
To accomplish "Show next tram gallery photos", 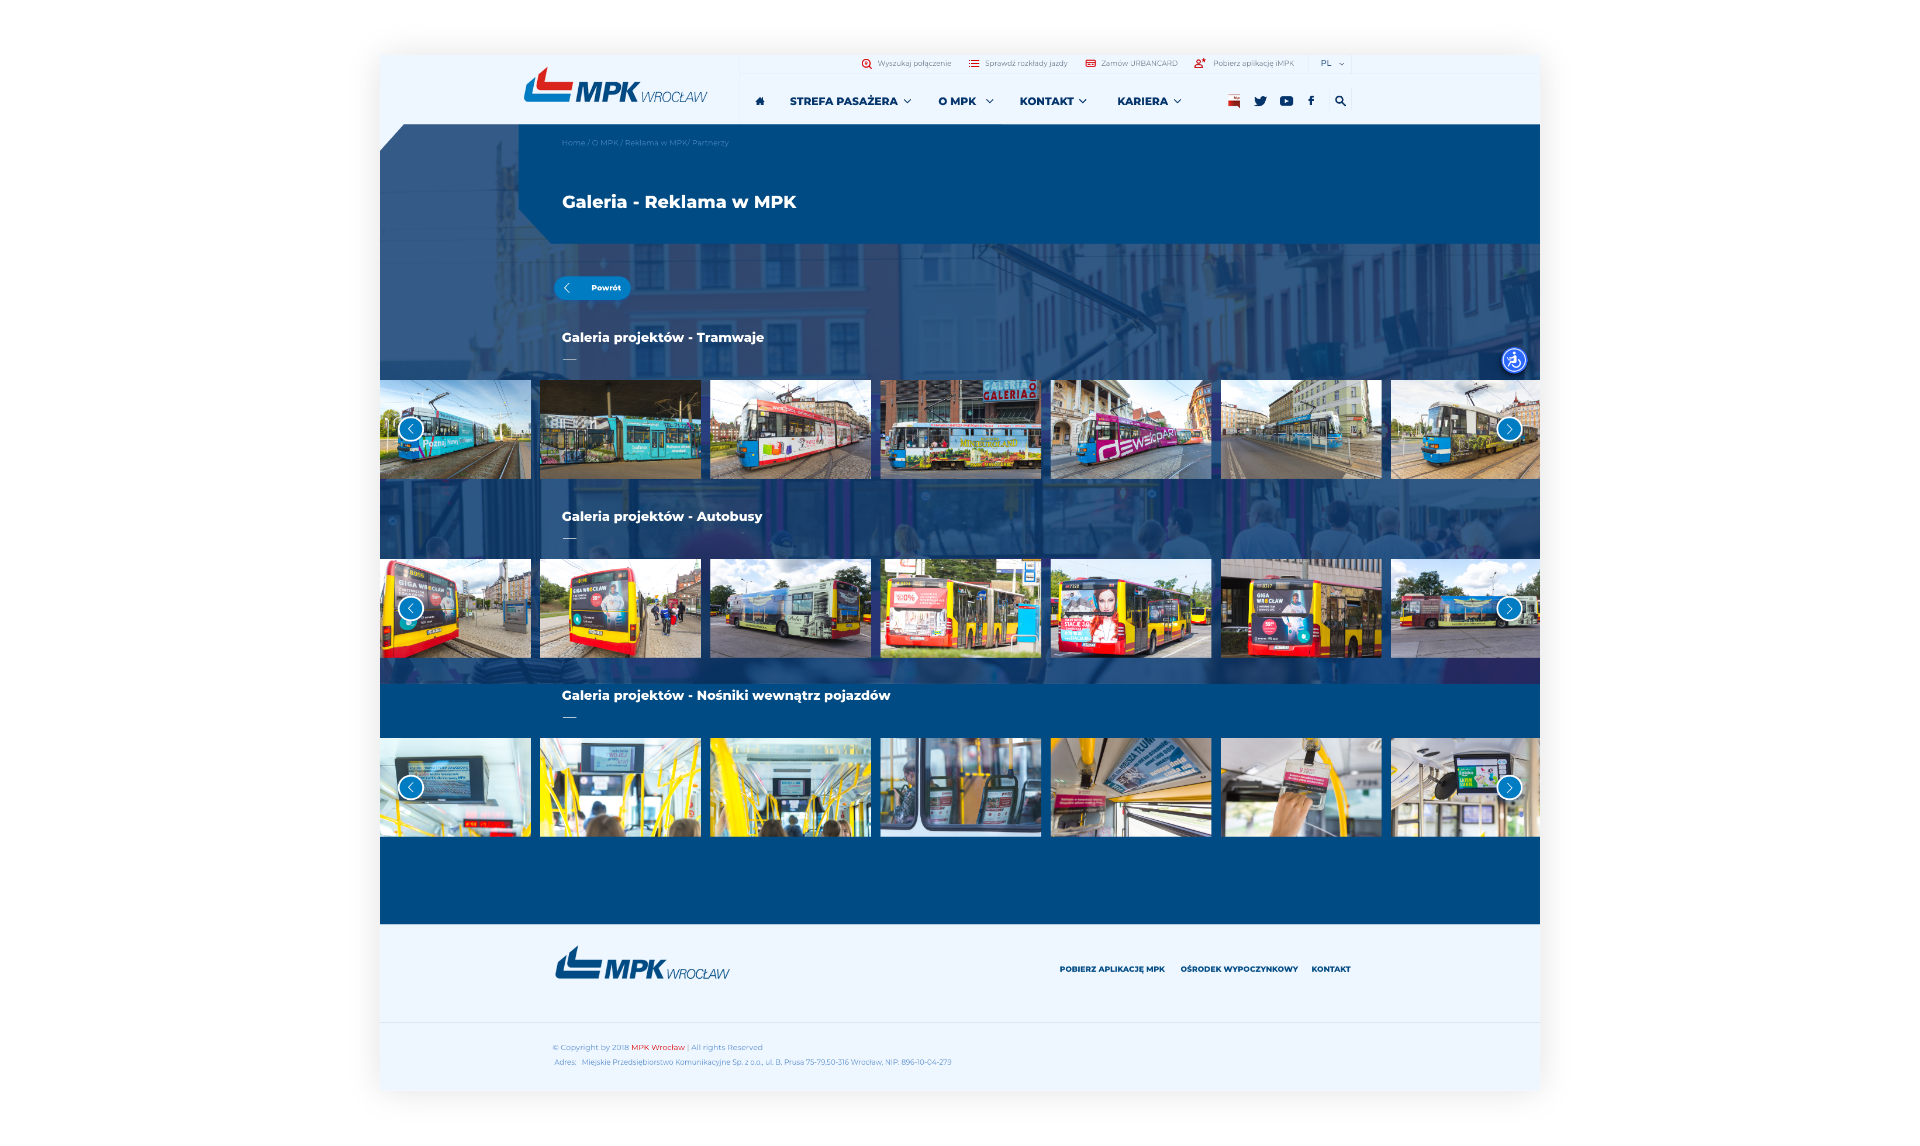I will [x=1509, y=429].
